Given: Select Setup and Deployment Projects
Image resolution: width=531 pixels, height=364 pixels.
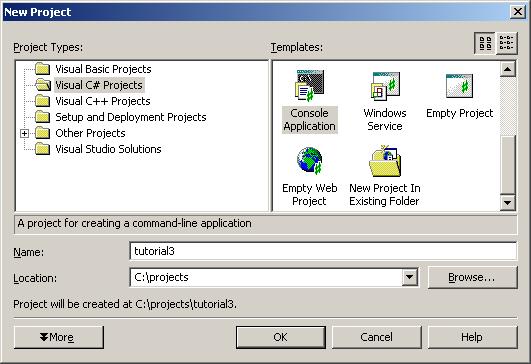Looking at the screenshot, I should click(131, 117).
